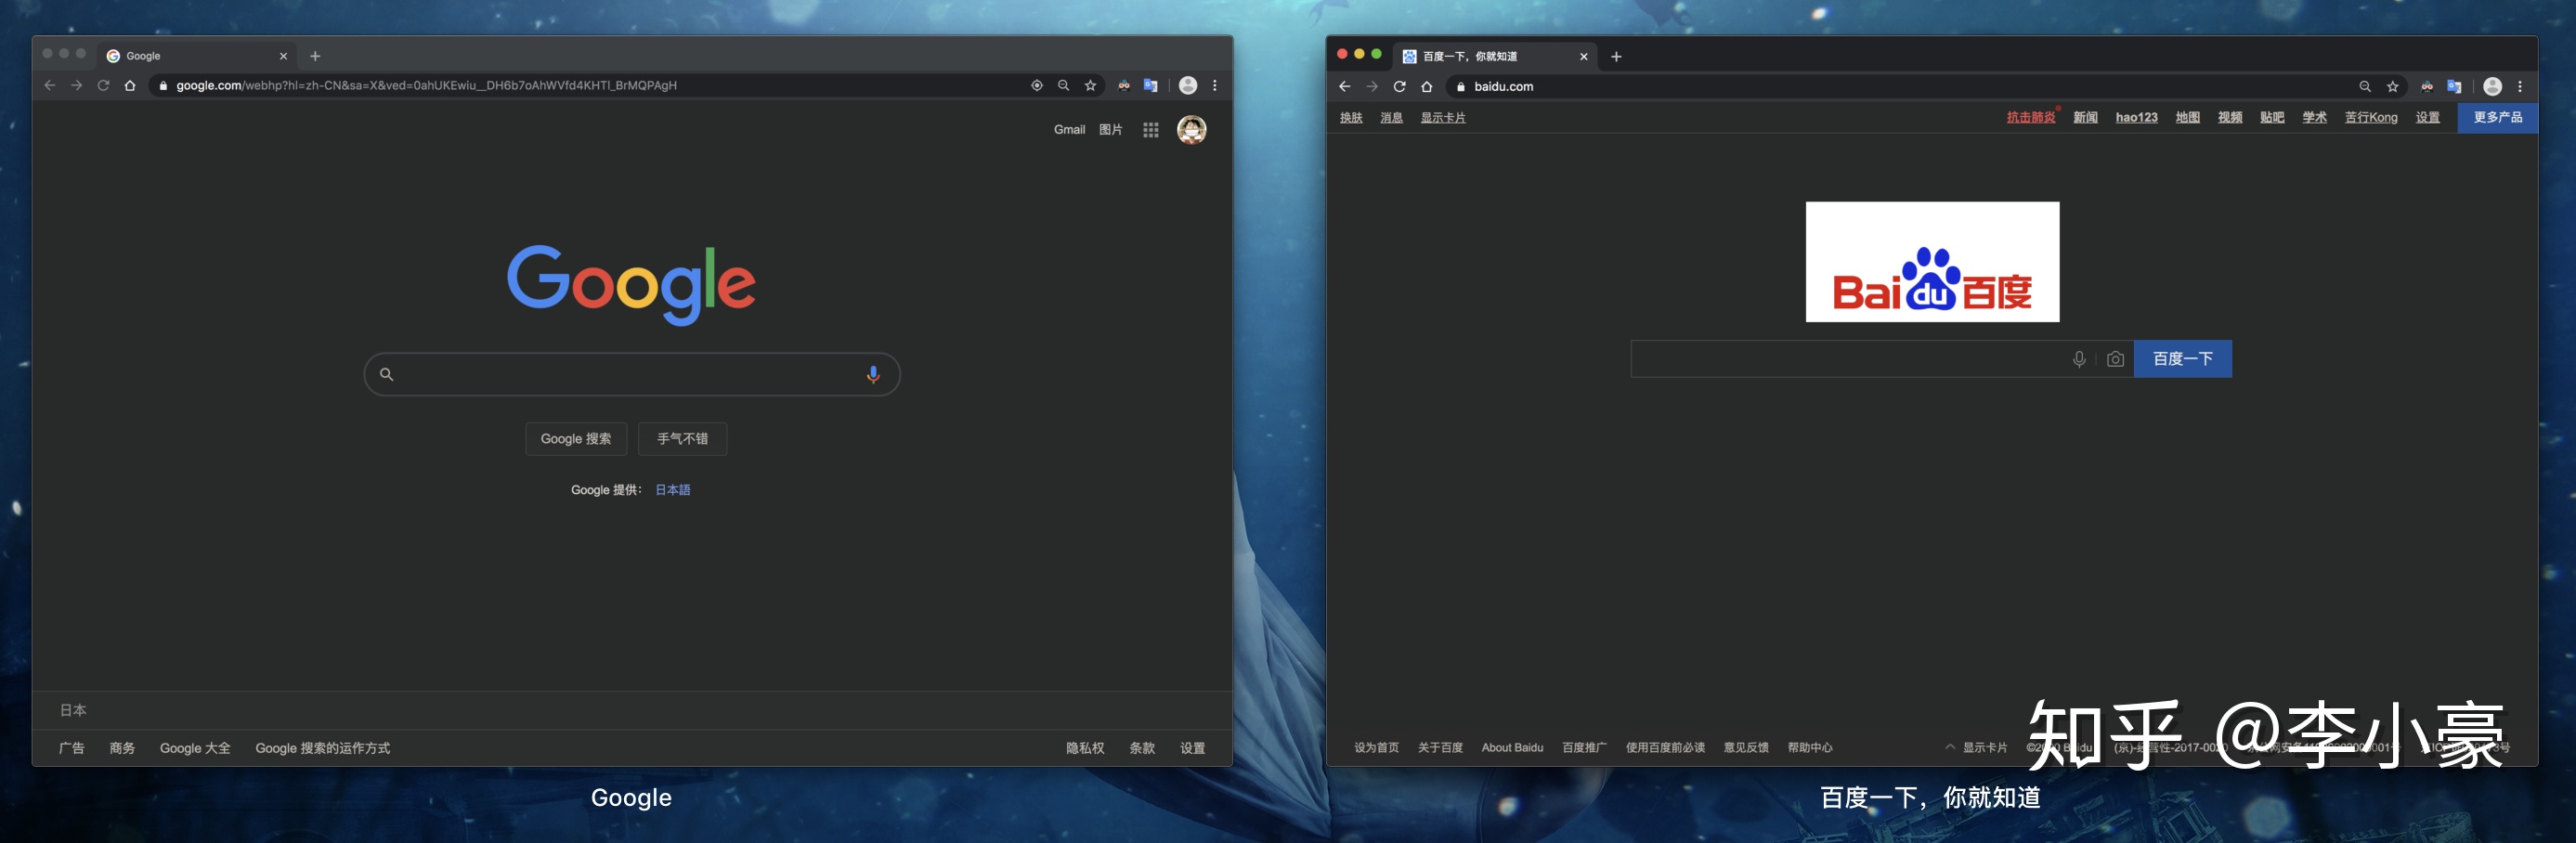Open Chrome profile icon in Google window toolbar
The height and width of the screenshot is (843, 2576).
[x=1188, y=86]
